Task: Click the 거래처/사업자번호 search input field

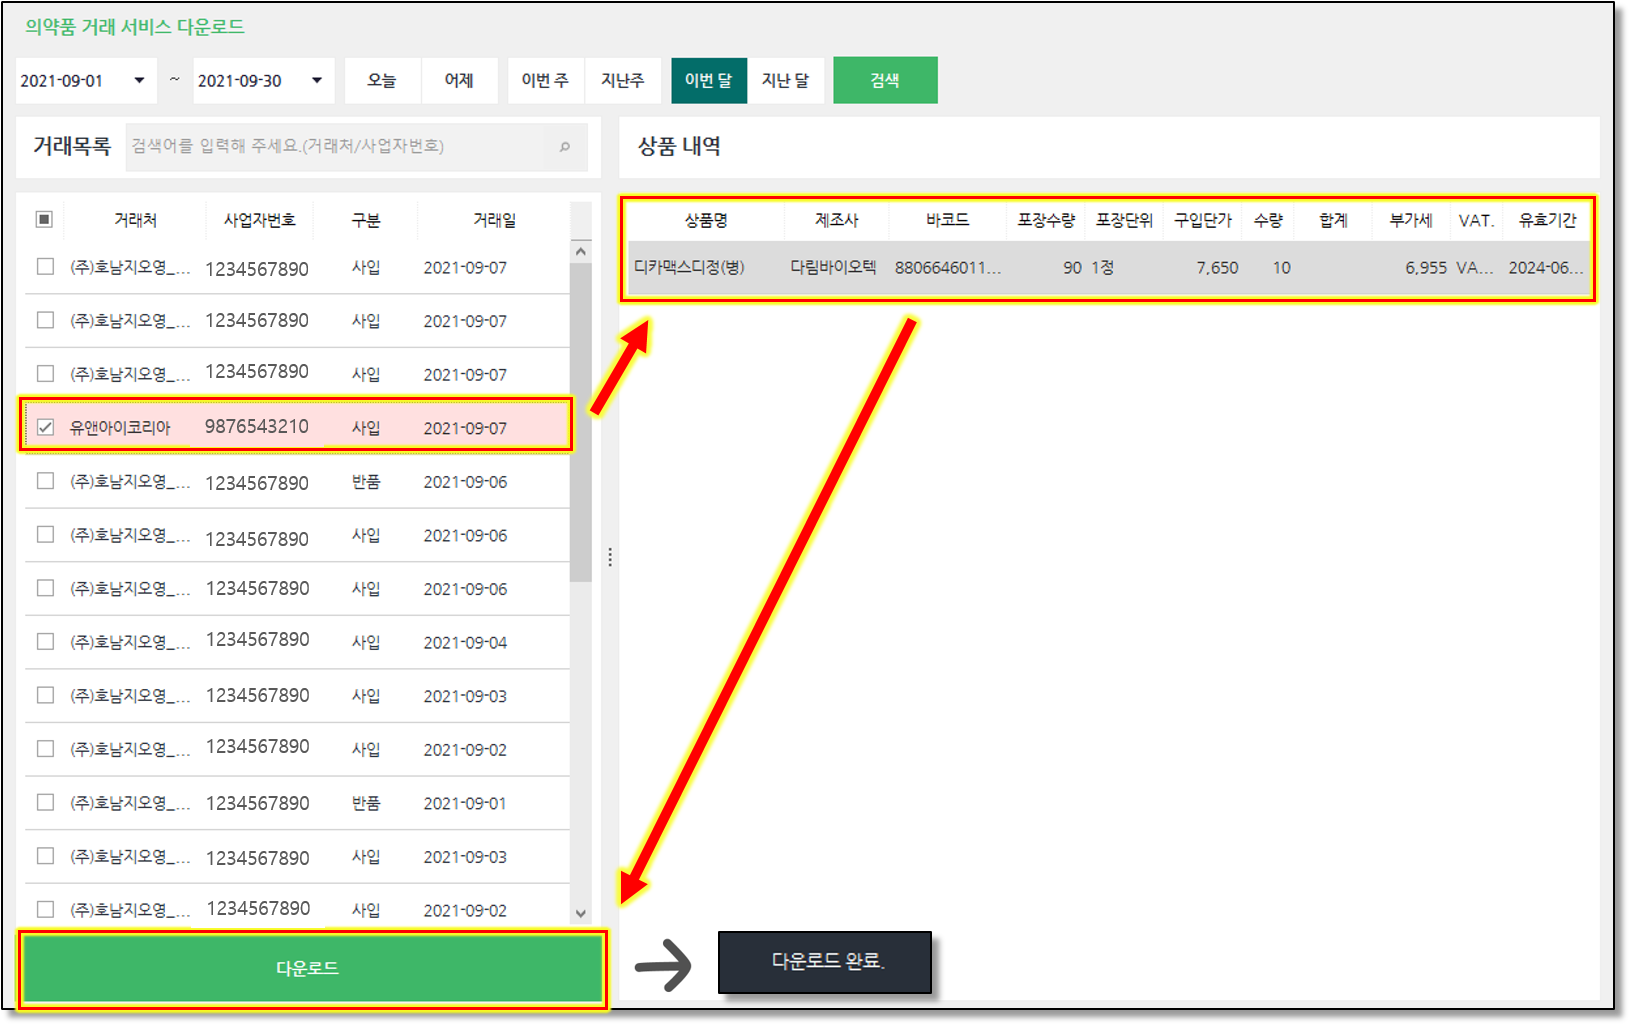Action: click(340, 147)
